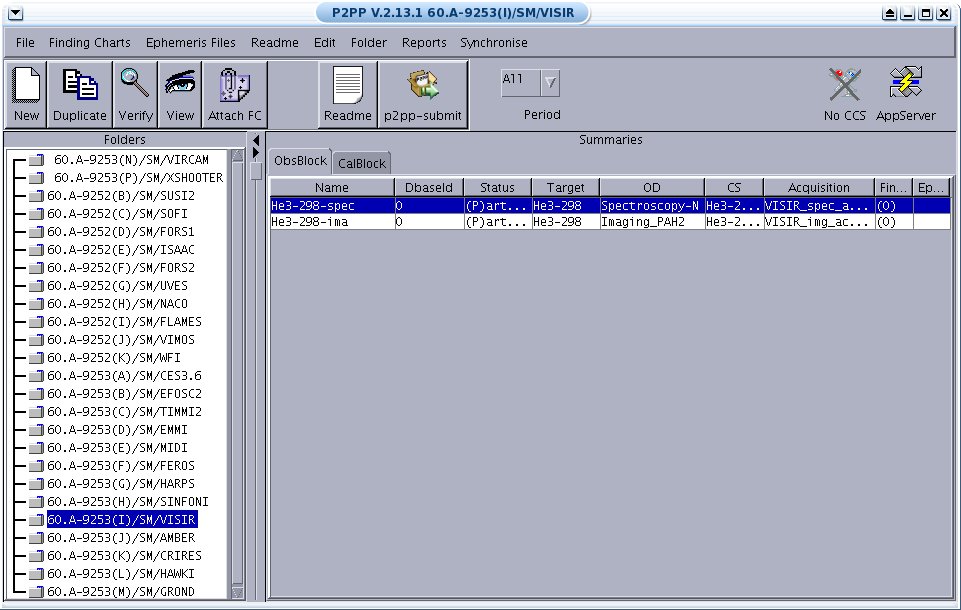Open the Readme menu
This screenshot has height=610, width=961.
pyautogui.click(x=275, y=42)
